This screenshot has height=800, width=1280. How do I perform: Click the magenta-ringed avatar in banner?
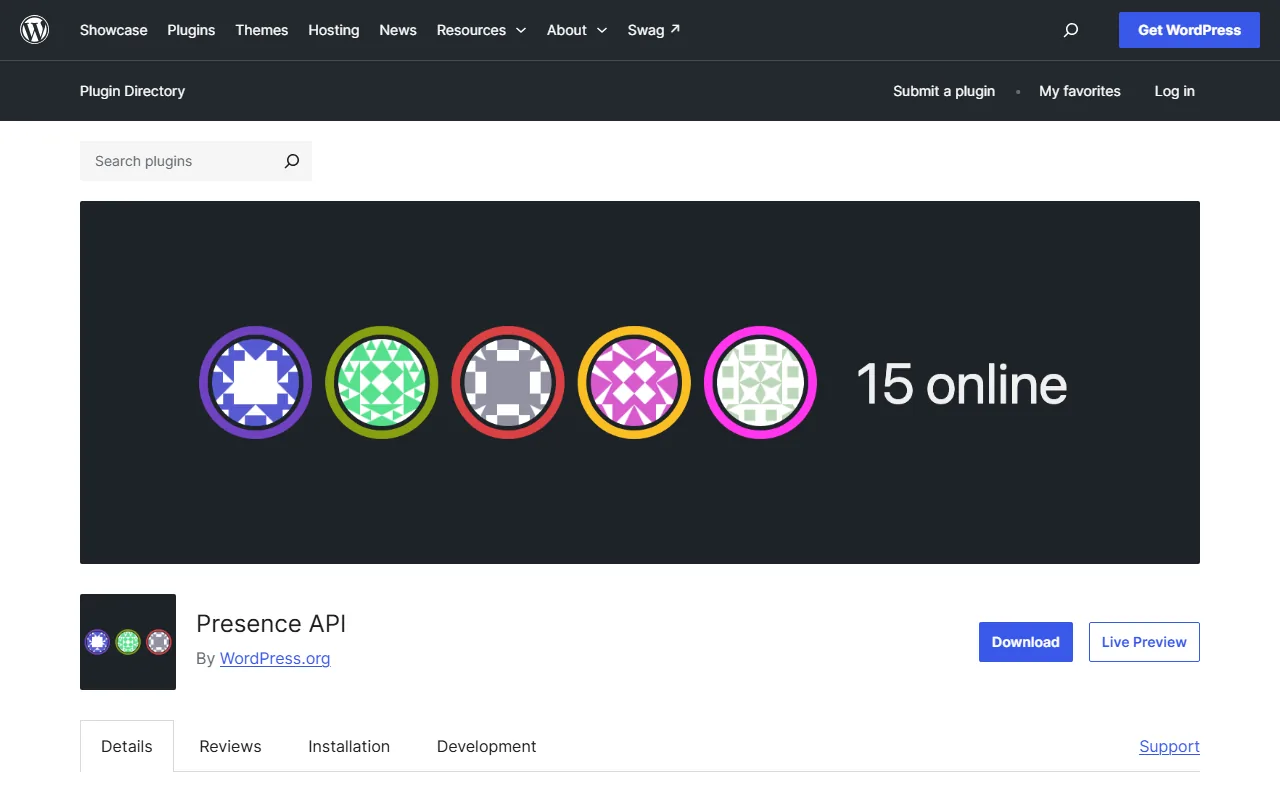coord(760,382)
